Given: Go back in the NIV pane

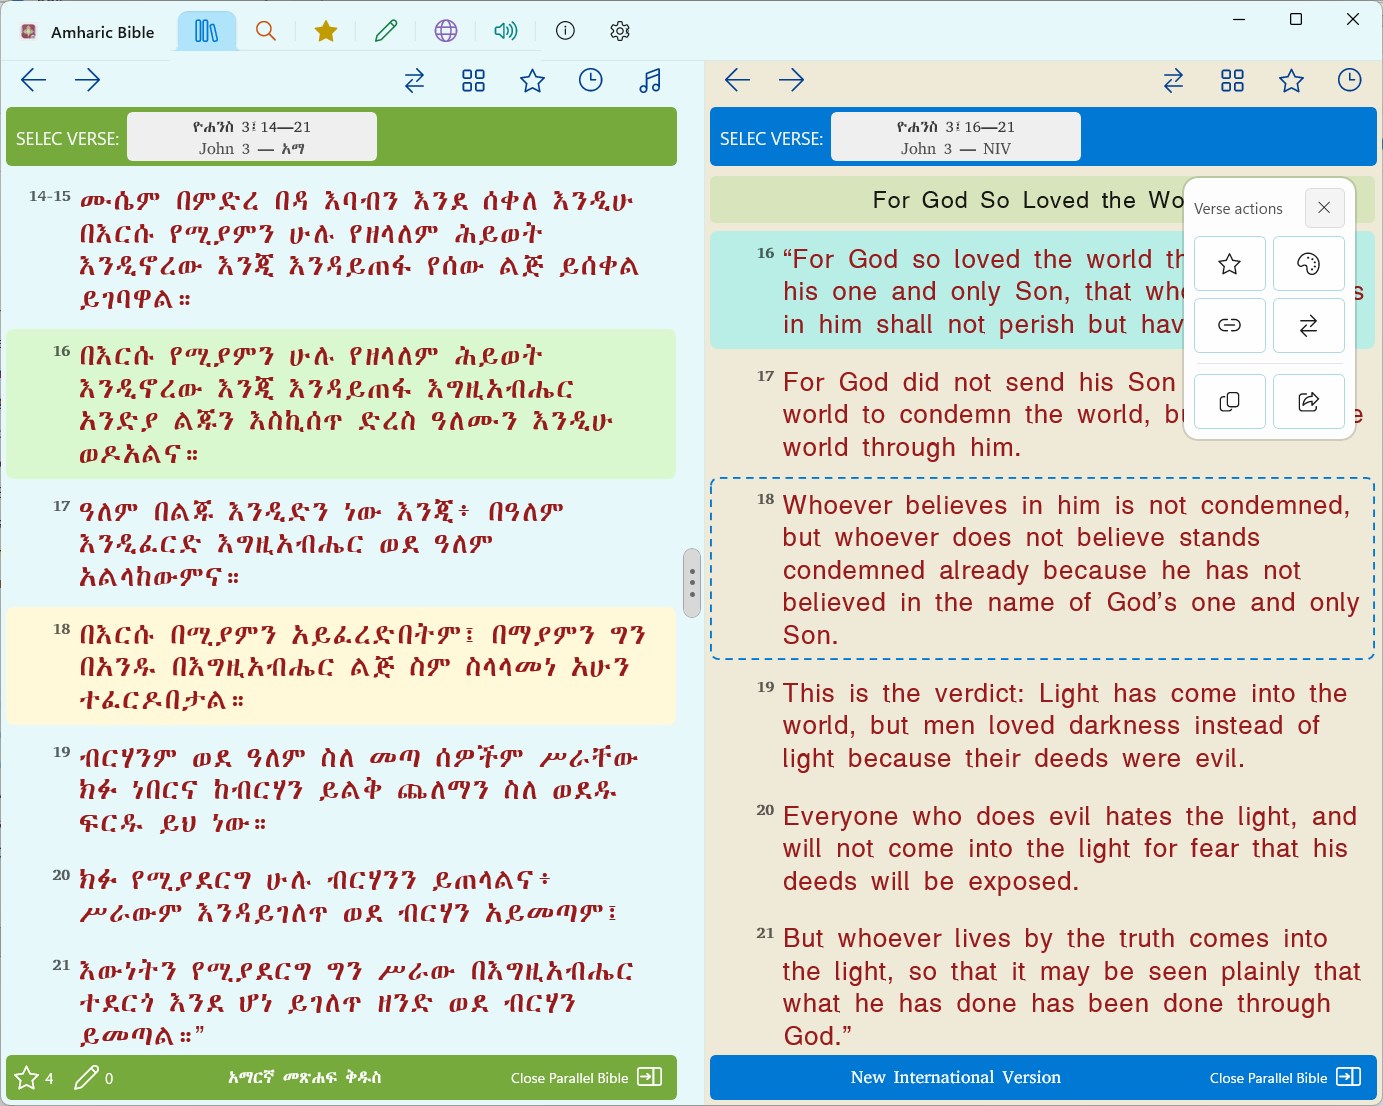Looking at the screenshot, I should coord(738,80).
